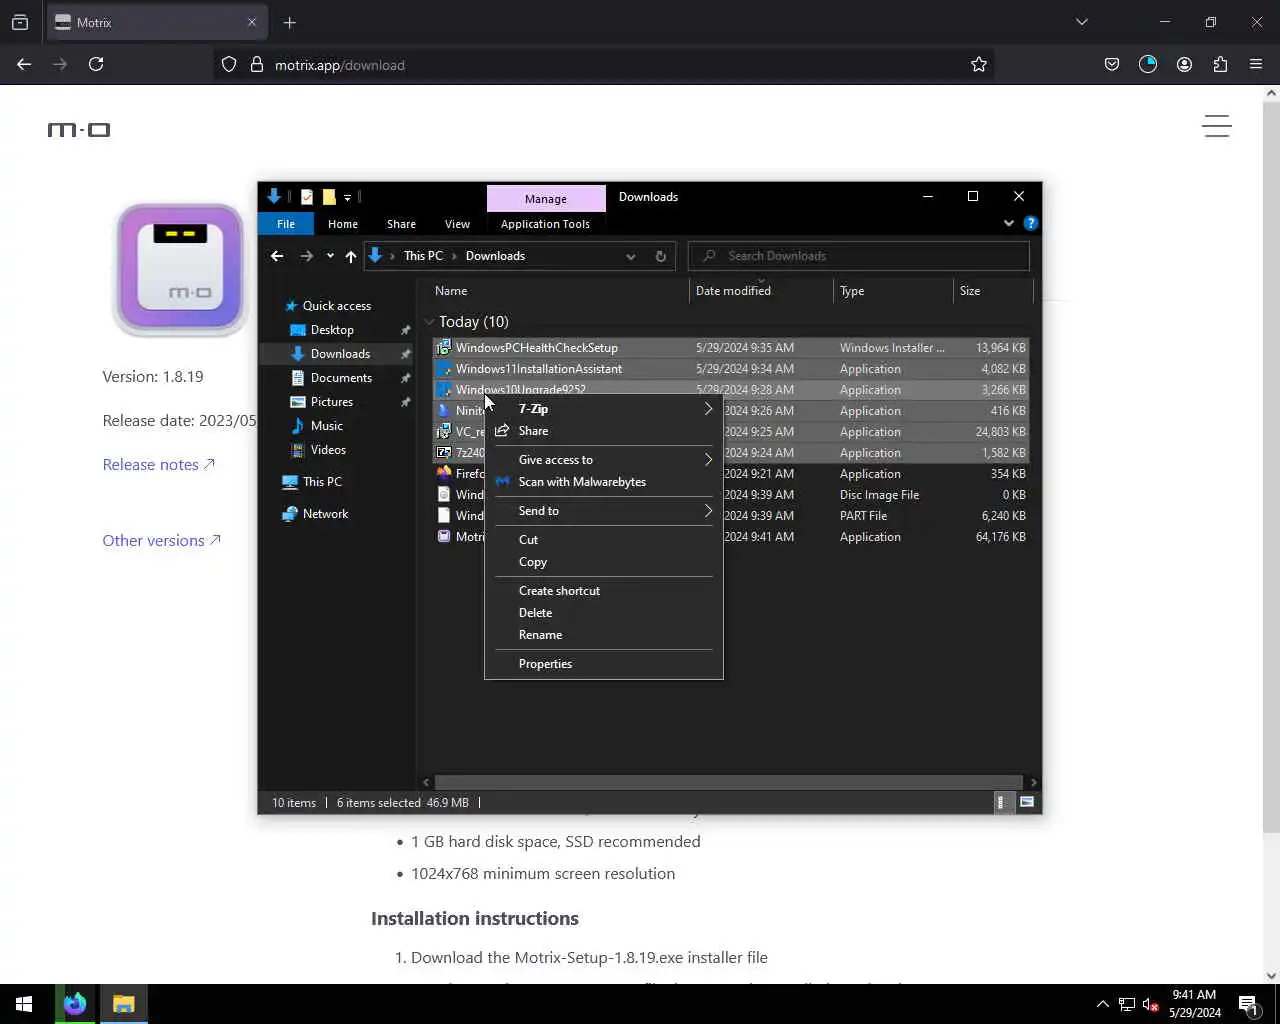The height and width of the screenshot is (1024, 1280).
Task: Click New folder quick access toolbar icon
Action: (328, 197)
